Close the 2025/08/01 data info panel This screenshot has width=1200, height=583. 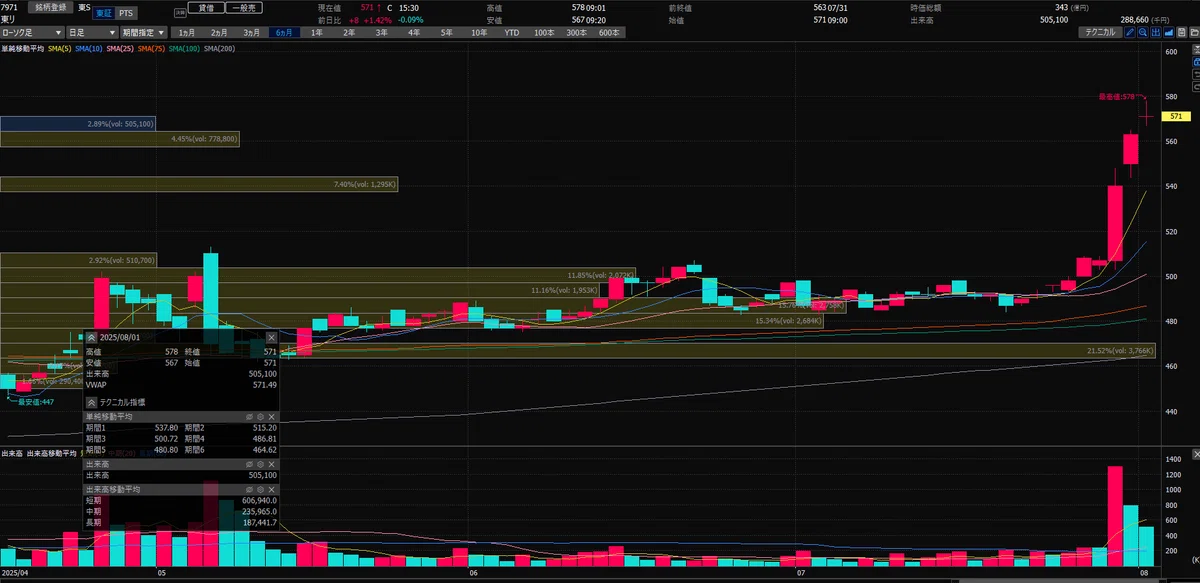tap(271, 338)
